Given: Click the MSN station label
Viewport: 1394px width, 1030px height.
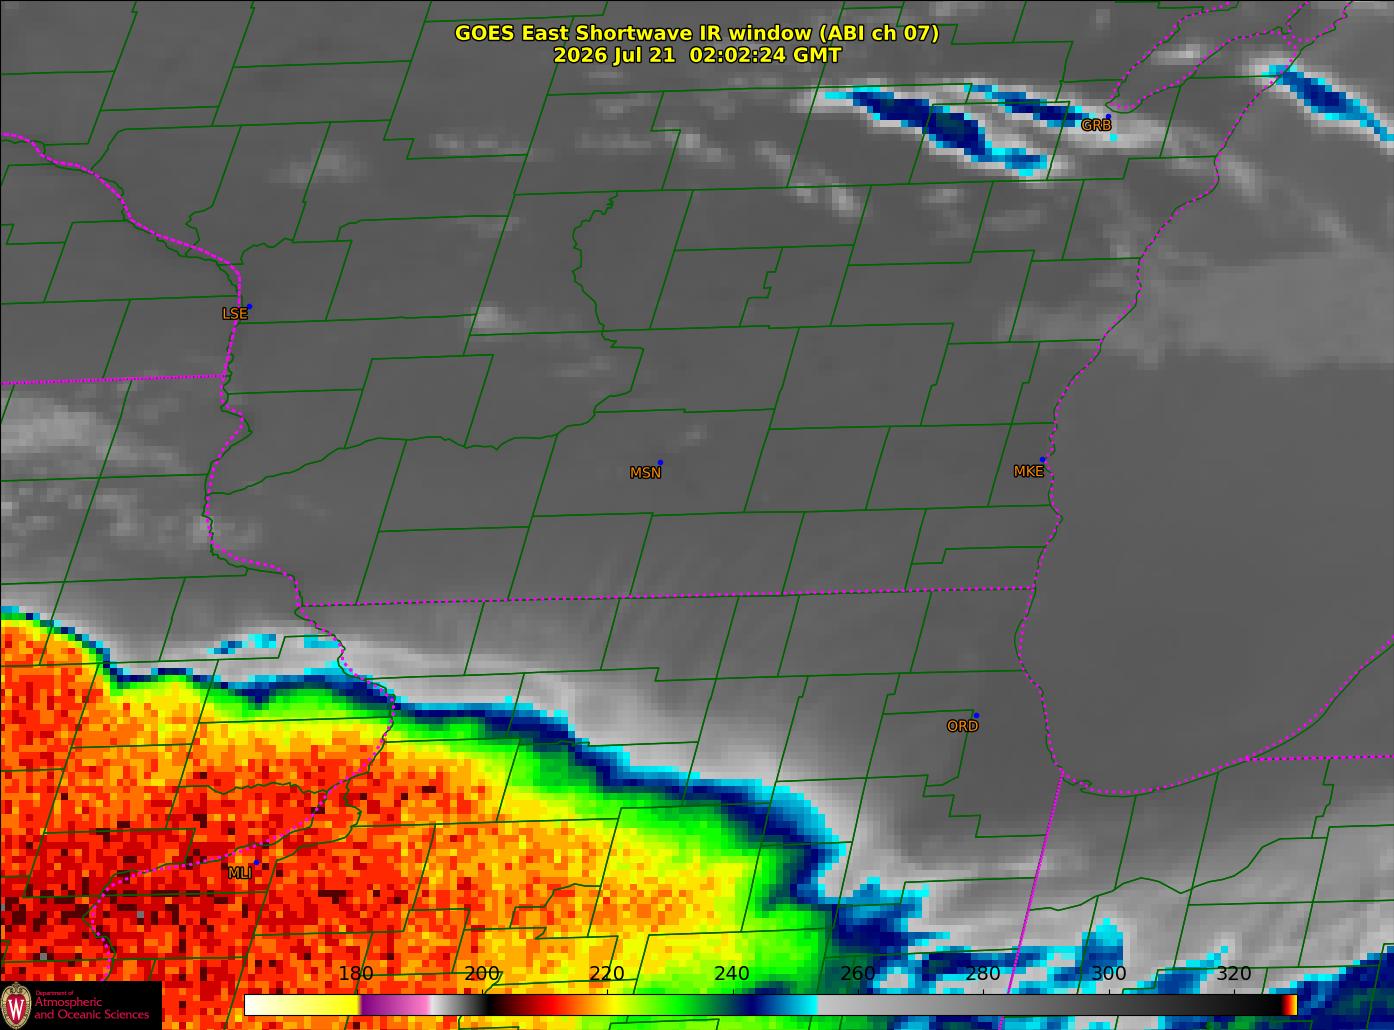Looking at the screenshot, I should pyautogui.click(x=645, y=472).
